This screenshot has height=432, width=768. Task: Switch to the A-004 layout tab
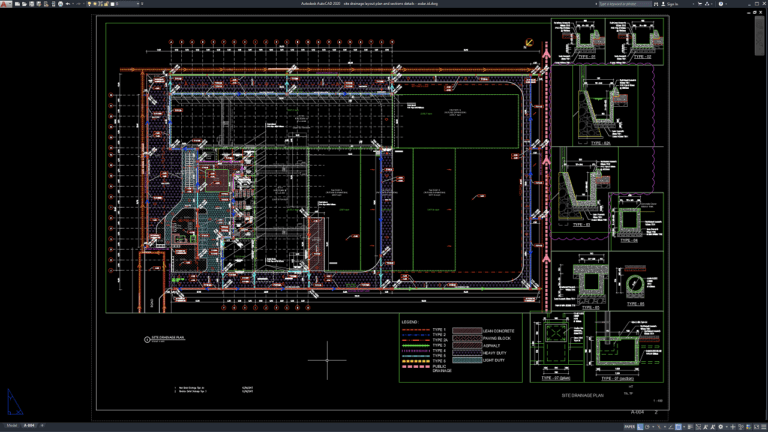(29, 426)
